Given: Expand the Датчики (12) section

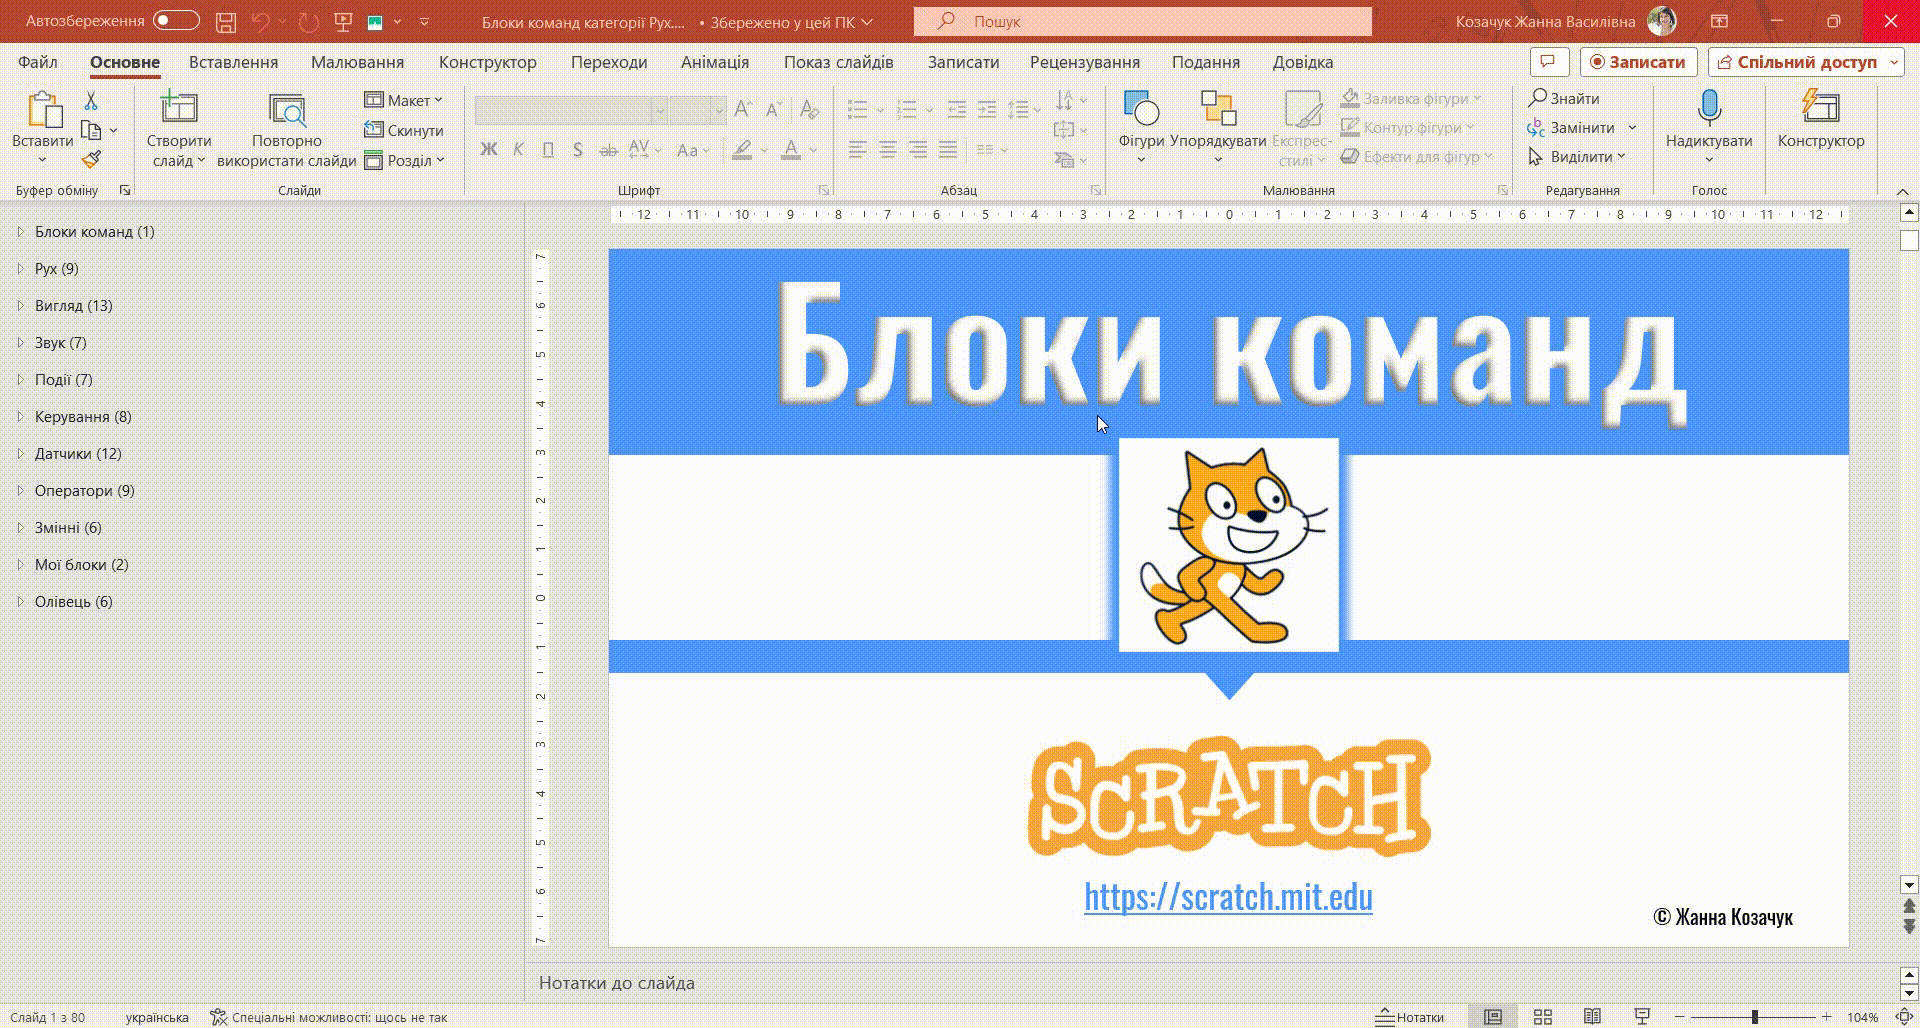Looking at the screenshot, I should click(20, 453).
